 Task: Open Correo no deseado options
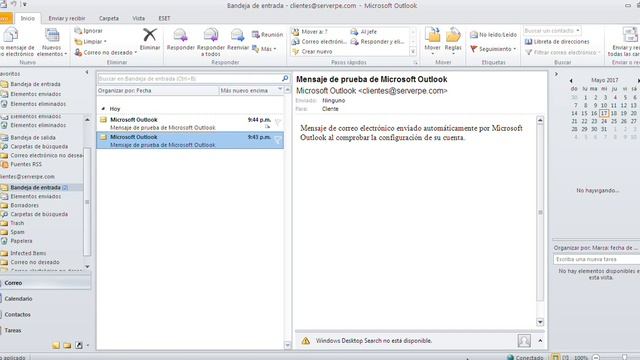106,53
